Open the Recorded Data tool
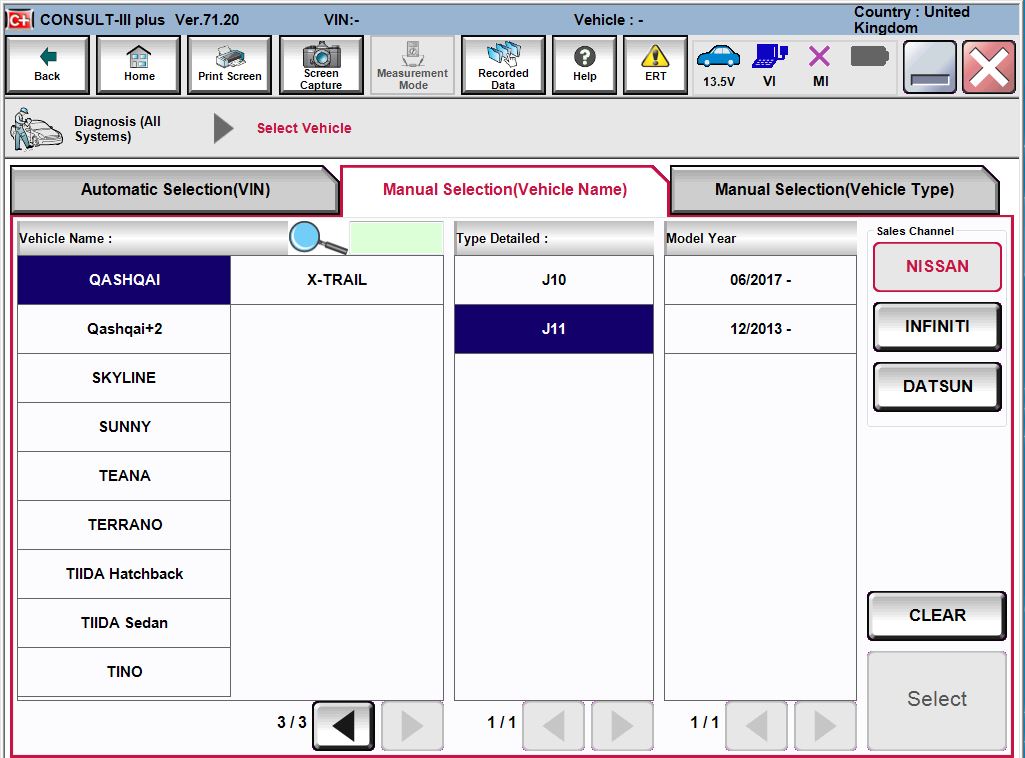 [x=503, y=64]
